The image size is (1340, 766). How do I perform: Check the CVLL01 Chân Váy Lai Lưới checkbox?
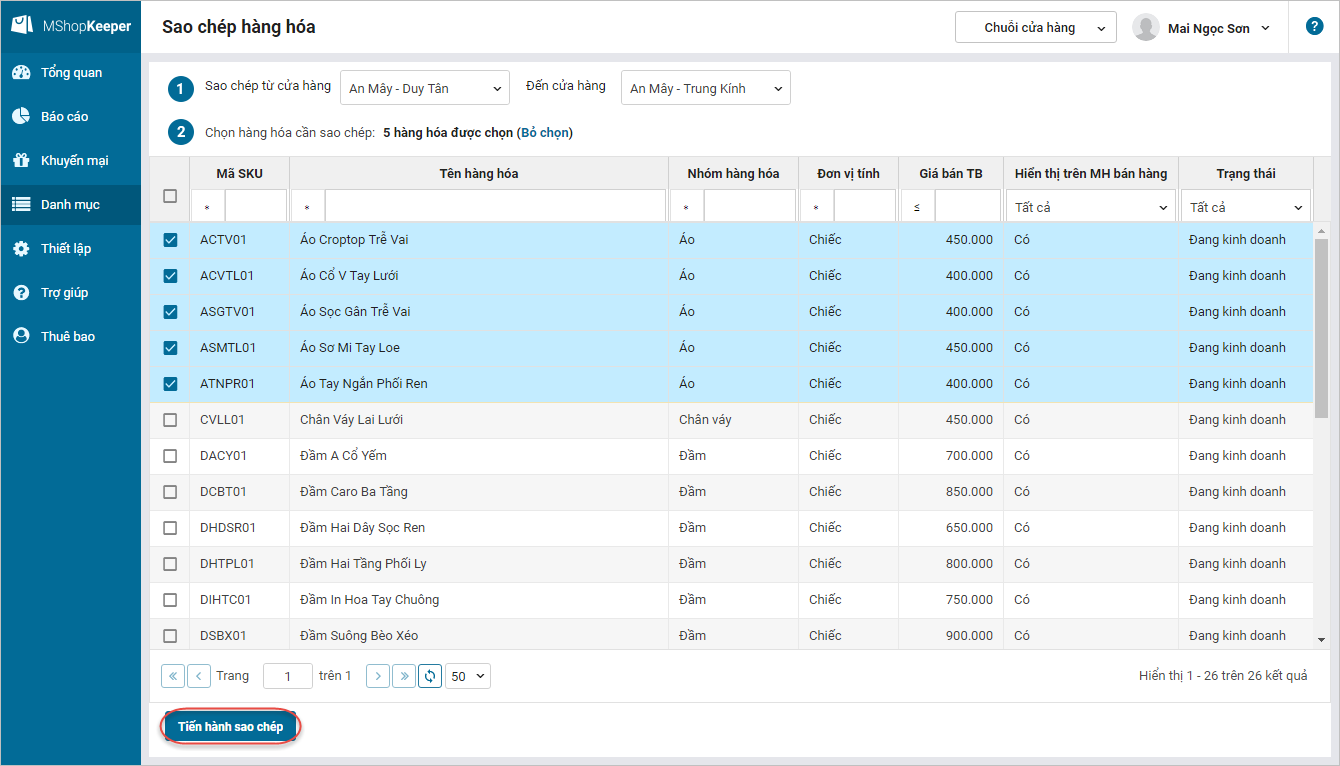tap(170, 420)
